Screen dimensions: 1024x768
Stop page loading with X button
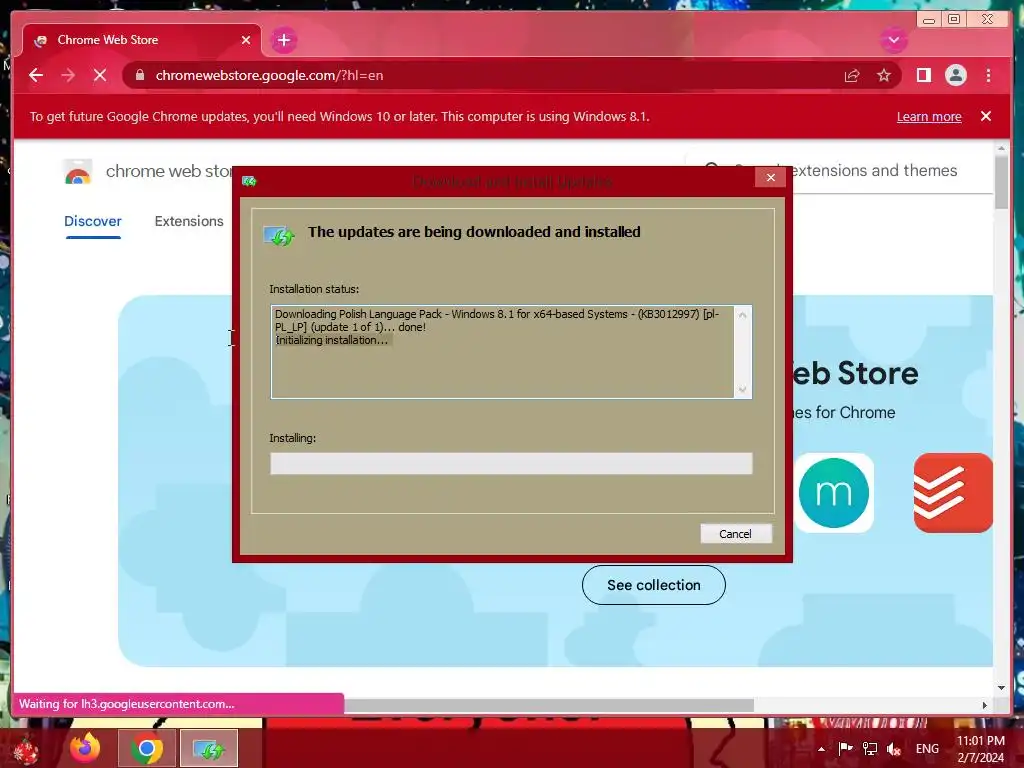click(x=100, y=75)
